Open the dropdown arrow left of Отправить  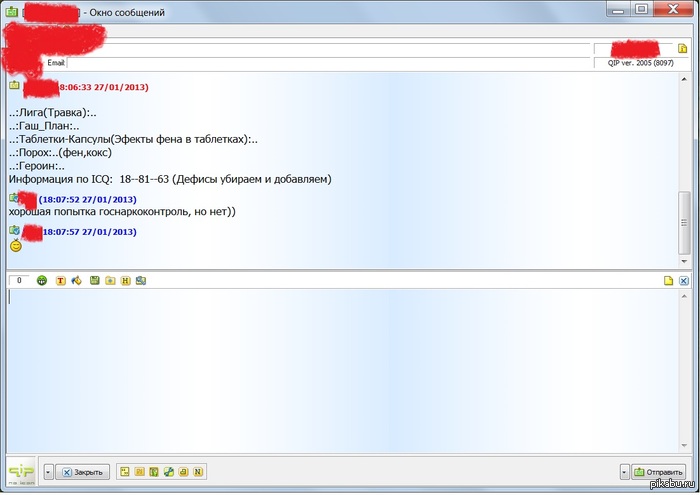[625, 472]
